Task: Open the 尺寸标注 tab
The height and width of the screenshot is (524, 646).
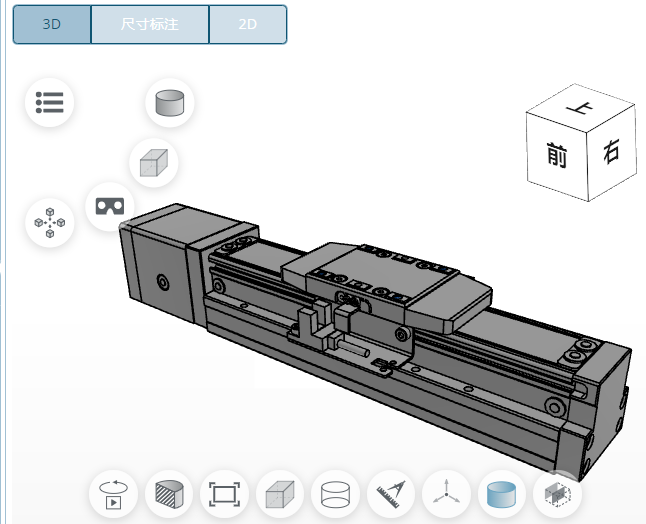Action: [x=150, y=24]
